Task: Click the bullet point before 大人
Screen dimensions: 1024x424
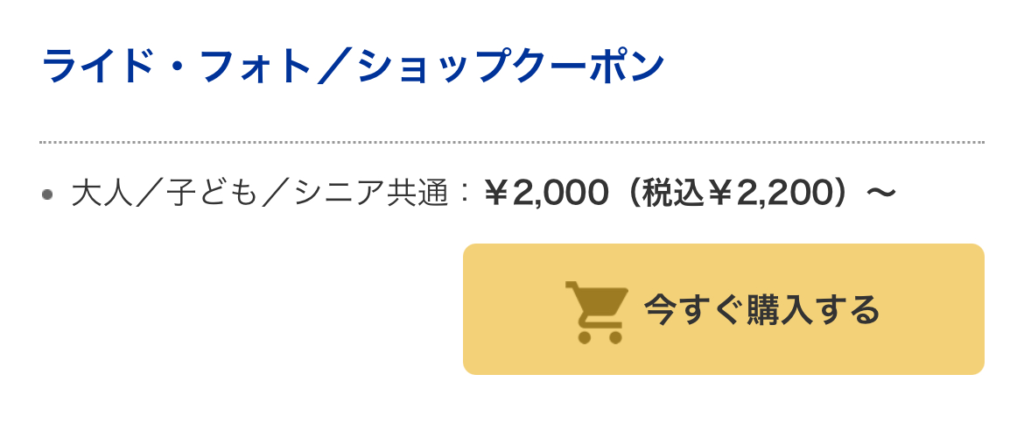Action: tap(47, 195)
